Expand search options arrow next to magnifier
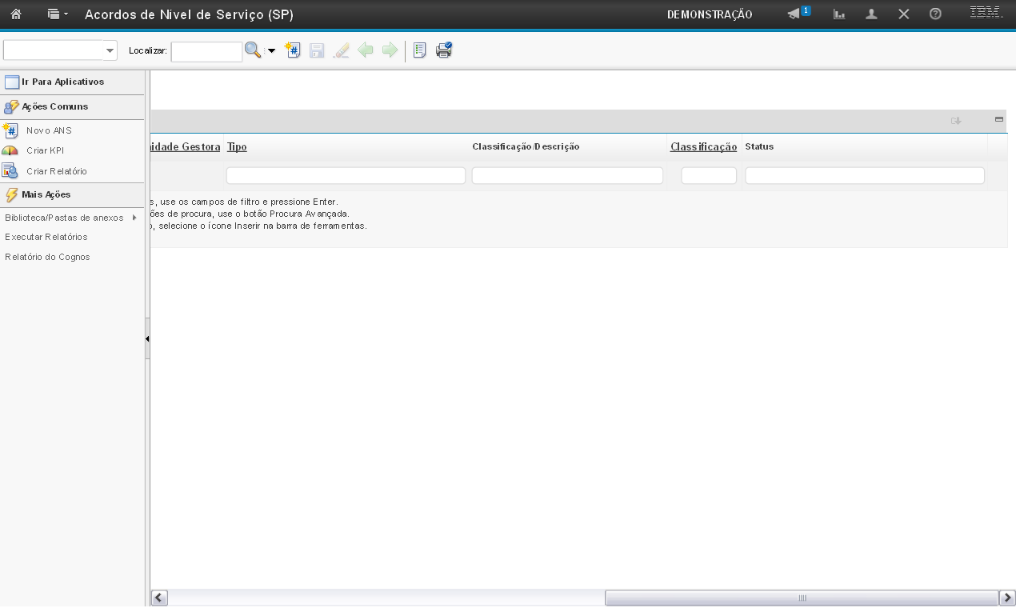This screenshot has height=607, width=1016. [270, 50]
